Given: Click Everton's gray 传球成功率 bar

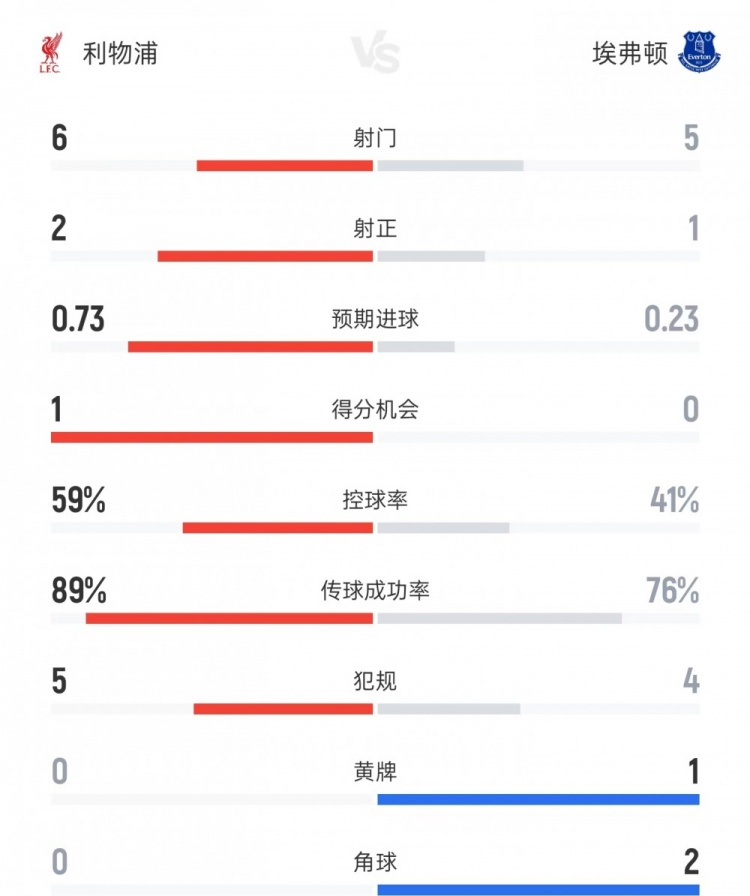Looking at the screenshot, I should (499, 618).
